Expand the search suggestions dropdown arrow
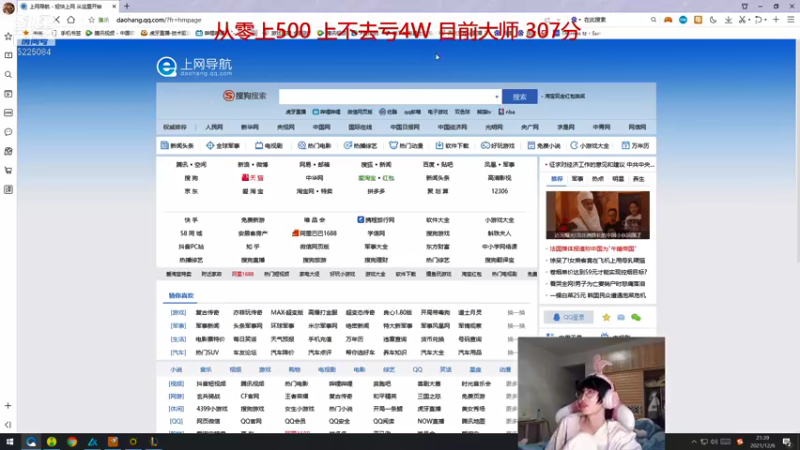800x450 pixels. (x=496, y=96)
